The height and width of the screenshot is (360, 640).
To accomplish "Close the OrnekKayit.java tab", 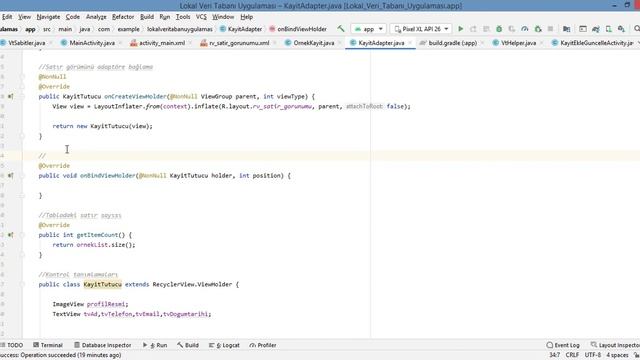I will (340, 43).
